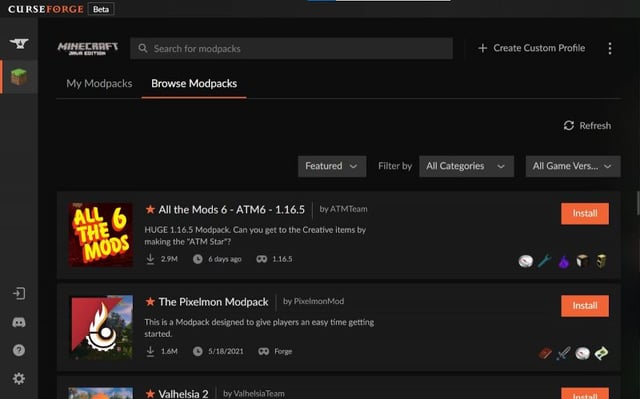
Task: Click the star icon beside Valhelsia 2
Action: pyautogui.click(x=150, y=393)
